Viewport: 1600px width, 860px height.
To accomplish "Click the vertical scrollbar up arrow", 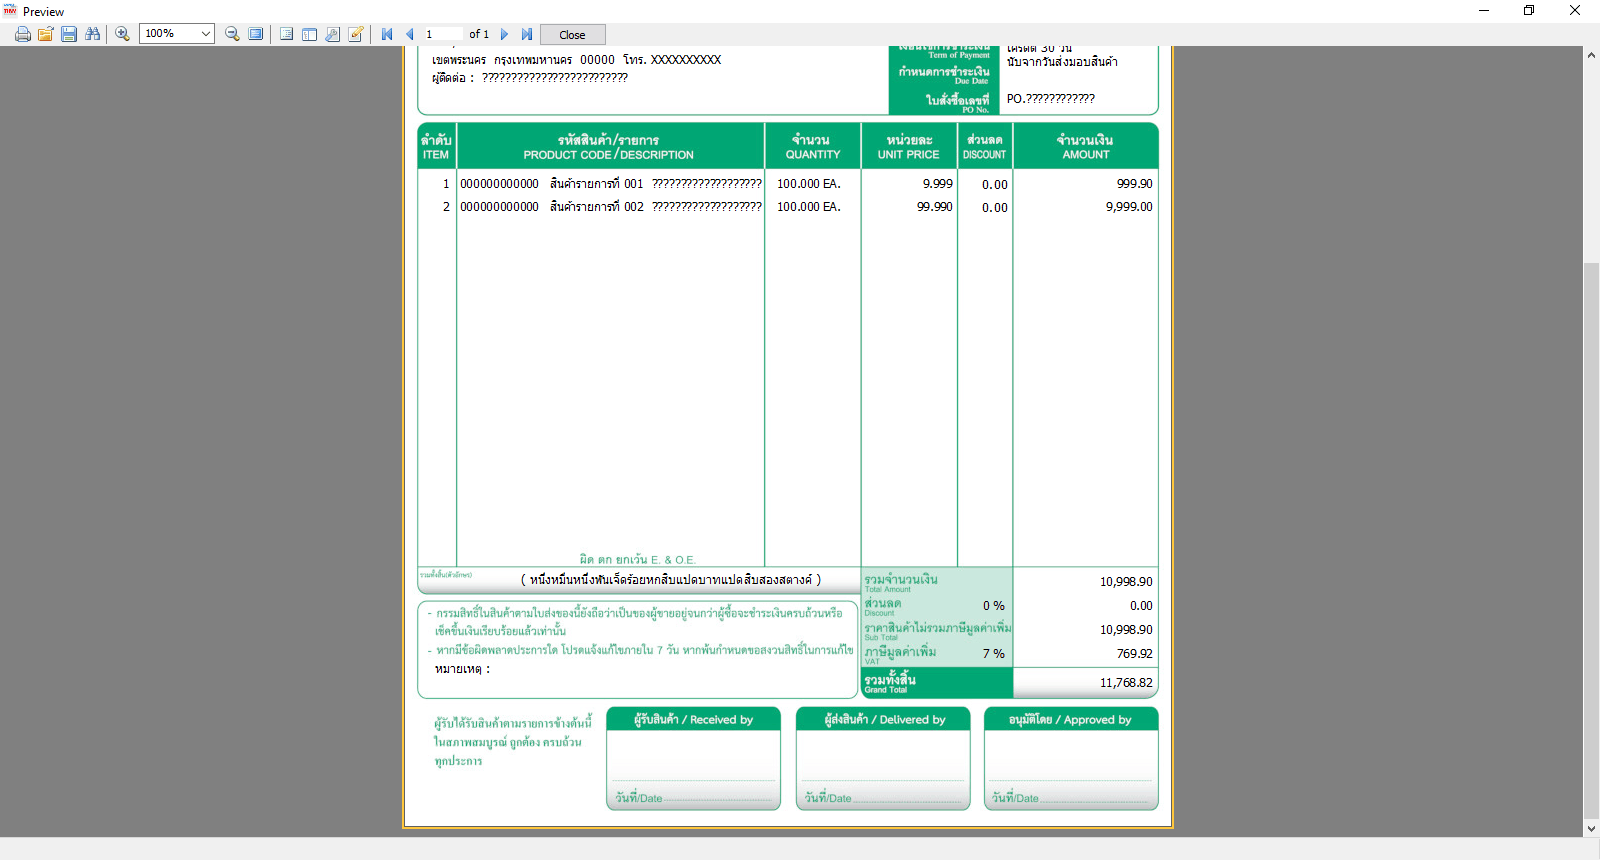I will pyautogui.click(x=1591, y=55).
